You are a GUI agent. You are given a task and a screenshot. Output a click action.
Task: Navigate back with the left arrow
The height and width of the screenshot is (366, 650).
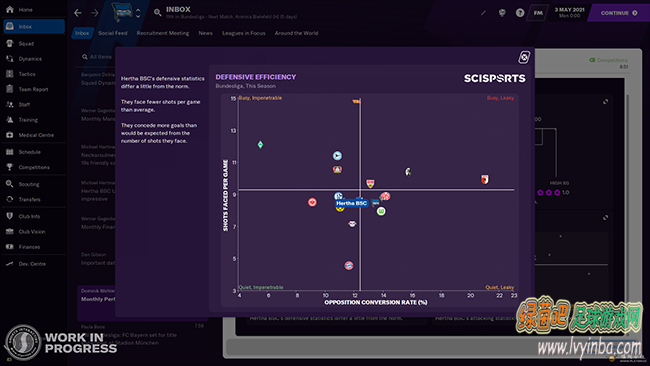click(78, 13)
